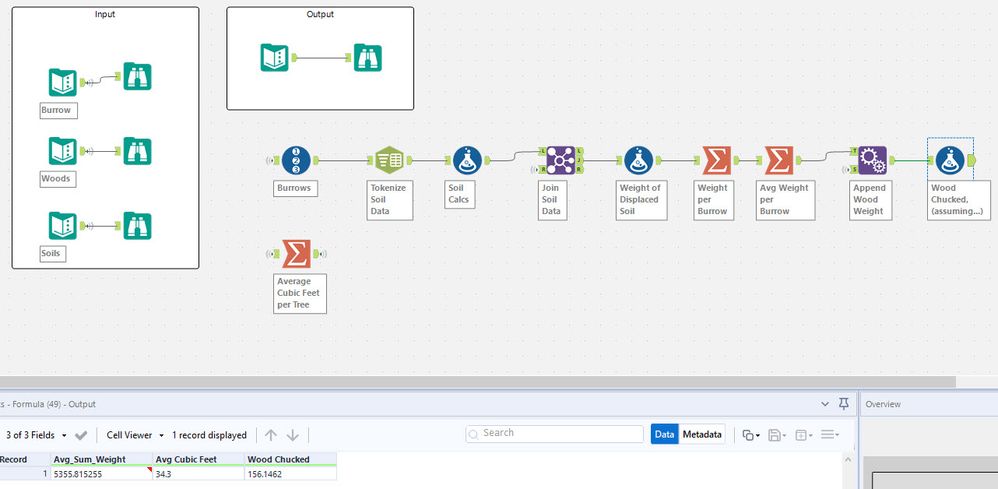Select the Soils Text Input tool icon
This screenshot has height=489, width=998.
pos(62,225)
